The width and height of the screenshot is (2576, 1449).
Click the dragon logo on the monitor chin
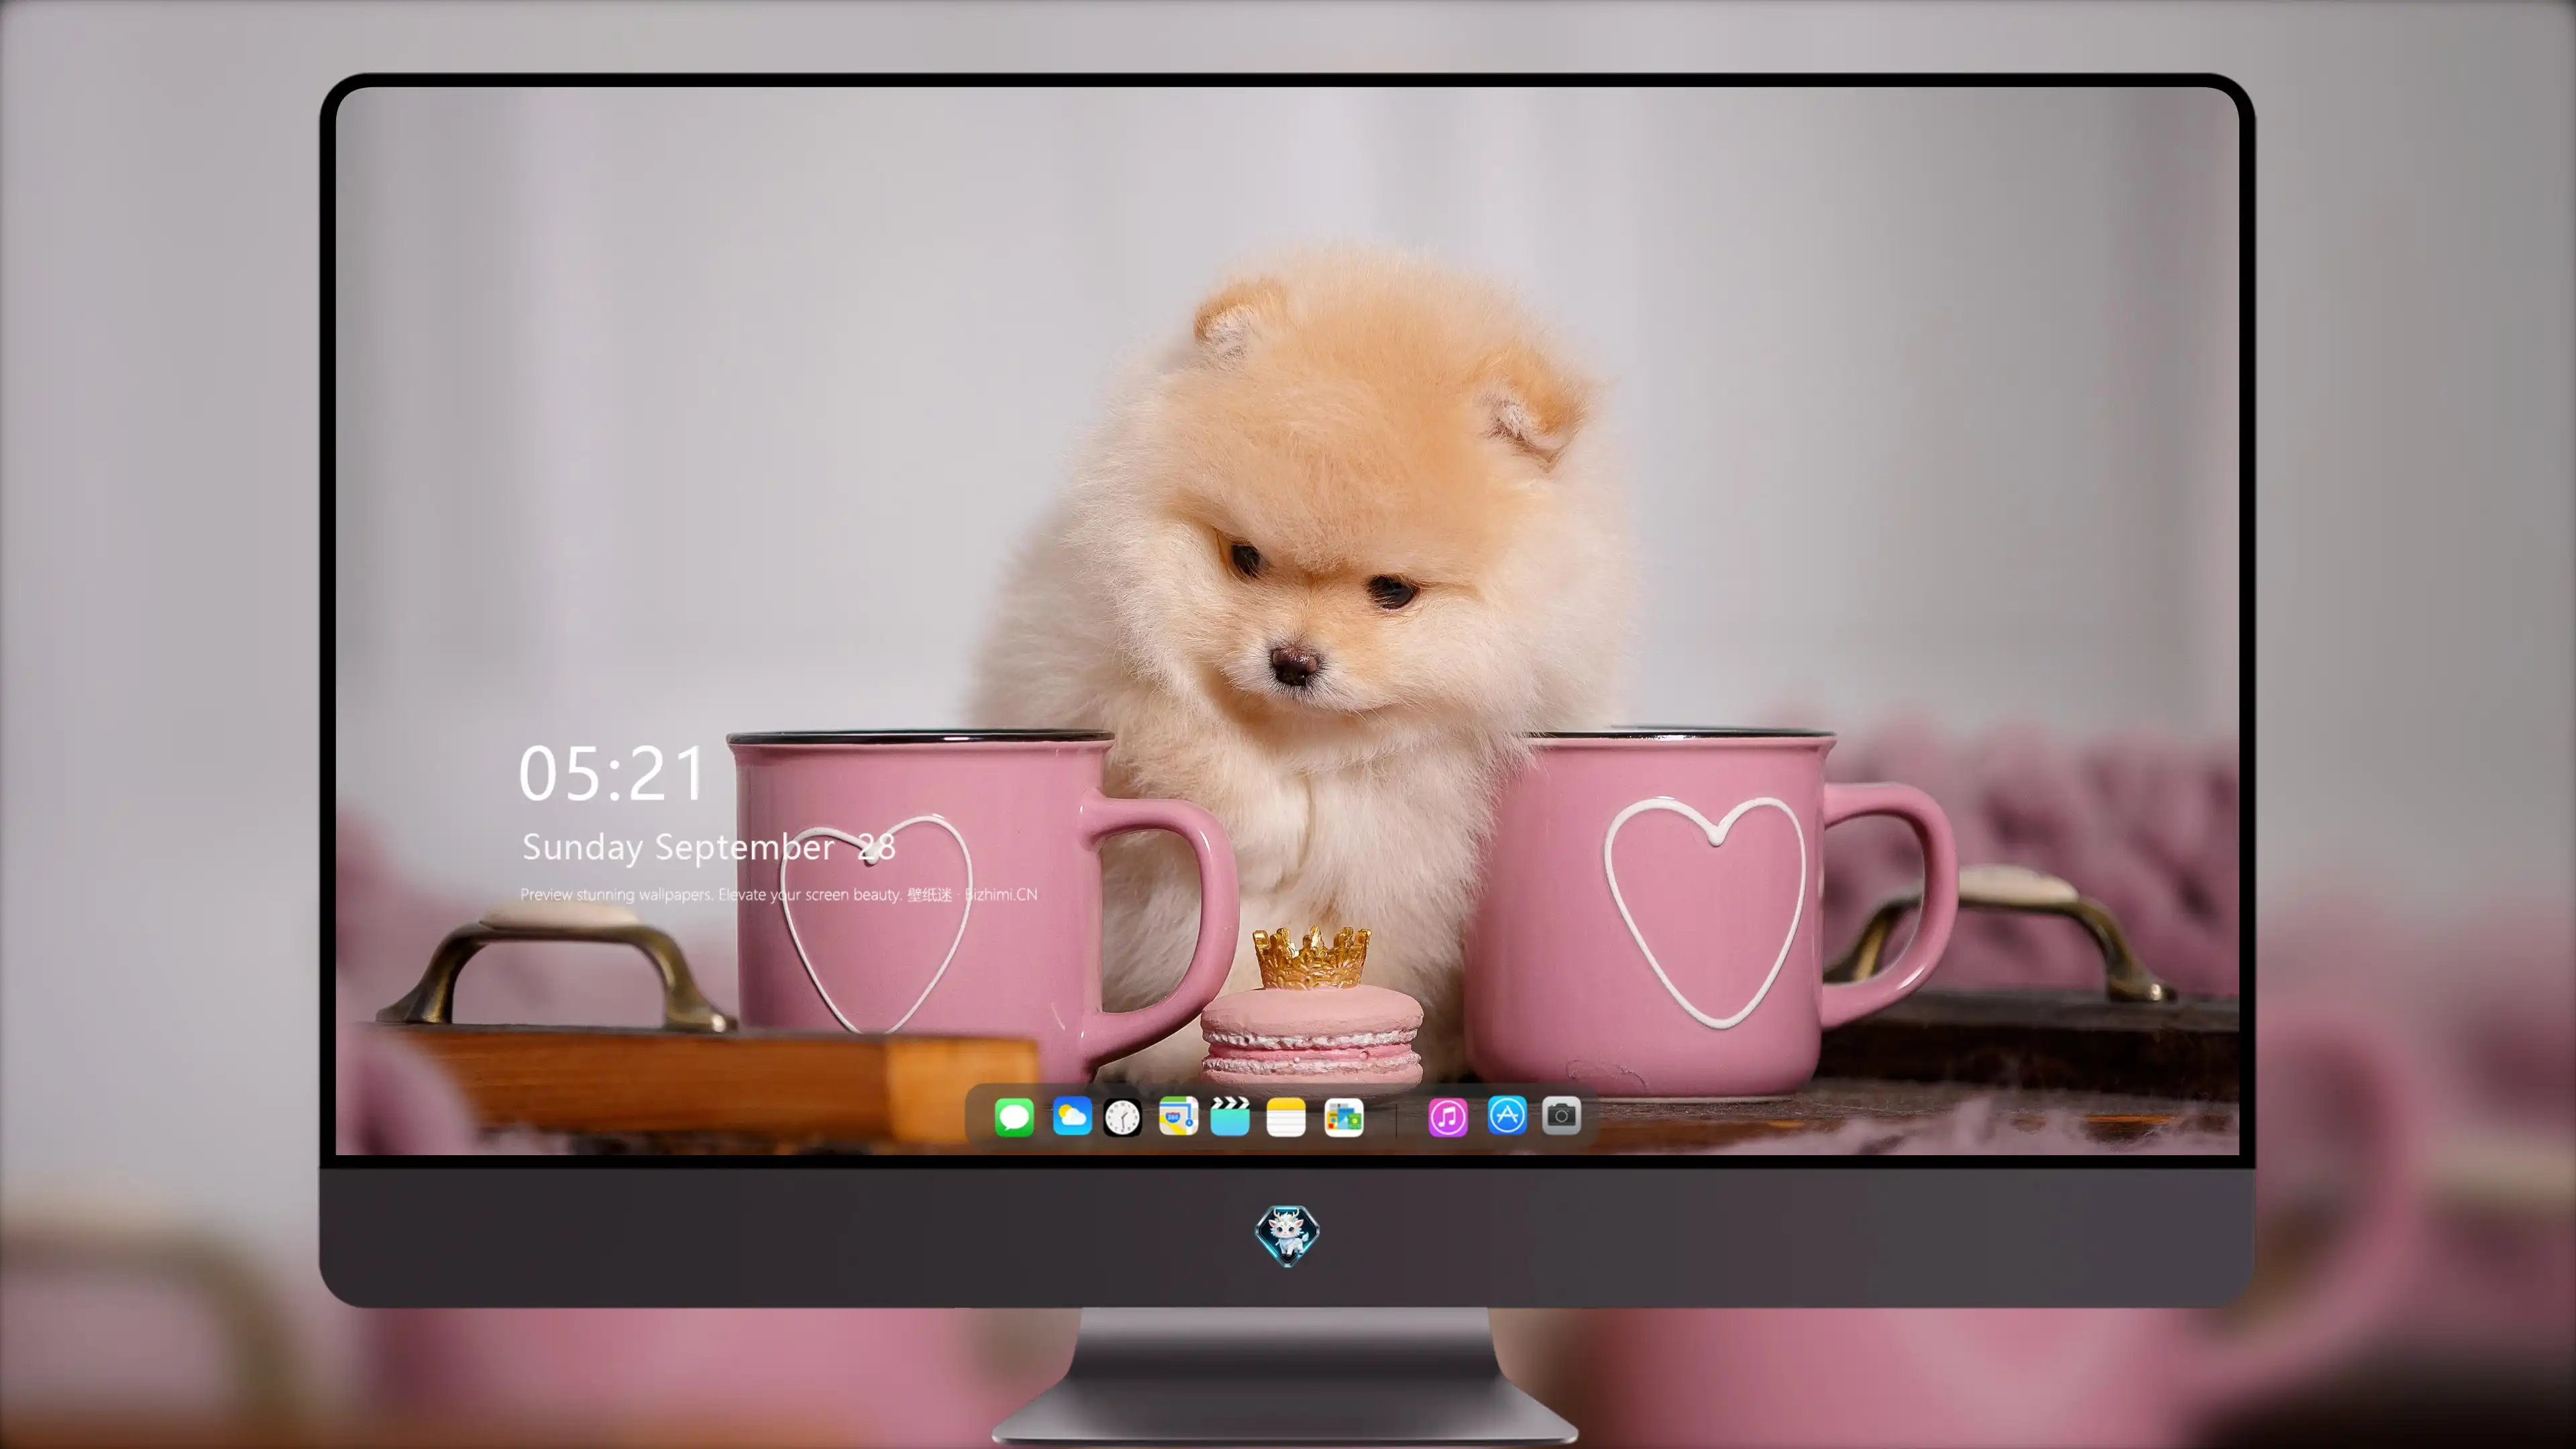(x=1287, y=1235)
